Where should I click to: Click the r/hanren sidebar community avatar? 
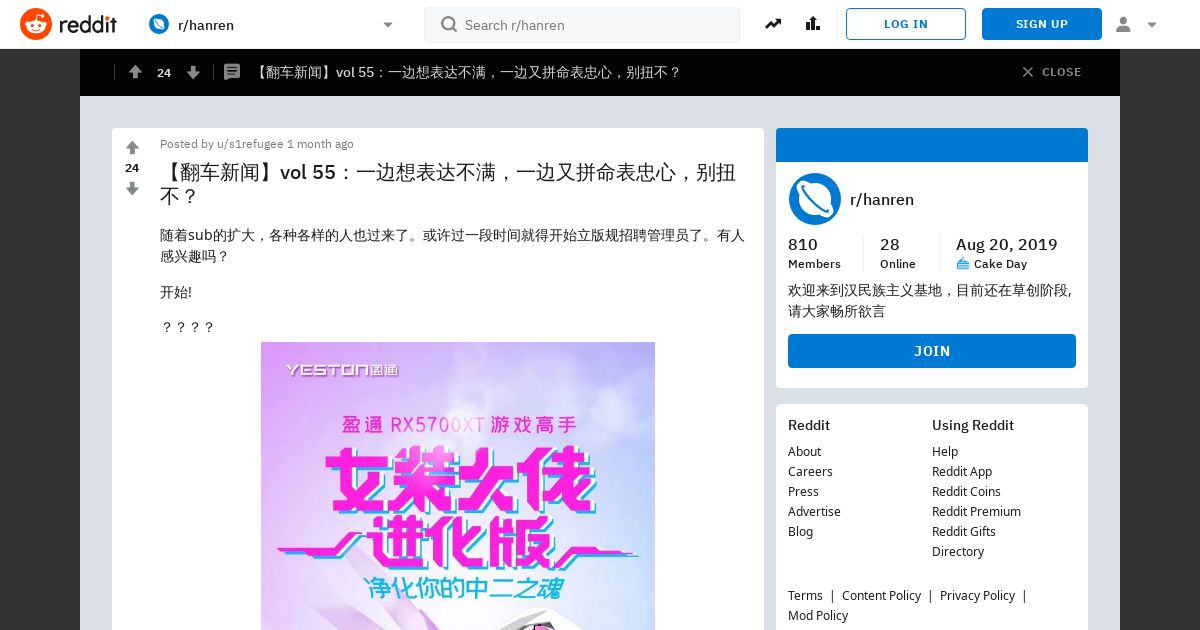(815, 199)
